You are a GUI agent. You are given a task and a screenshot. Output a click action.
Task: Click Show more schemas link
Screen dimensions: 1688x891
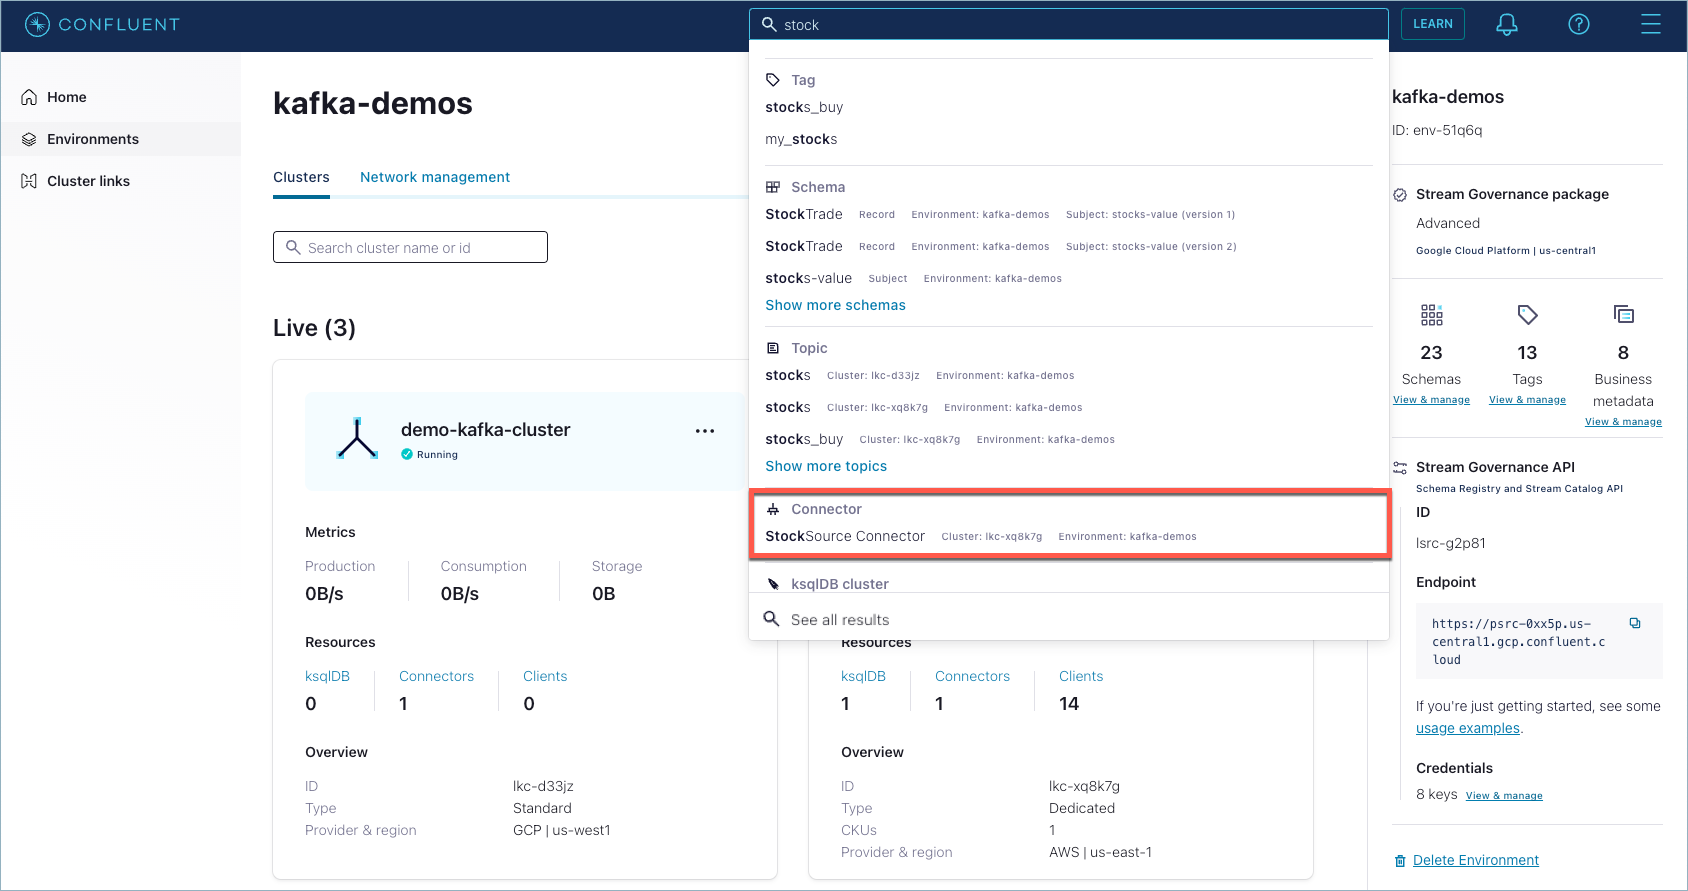835,305
